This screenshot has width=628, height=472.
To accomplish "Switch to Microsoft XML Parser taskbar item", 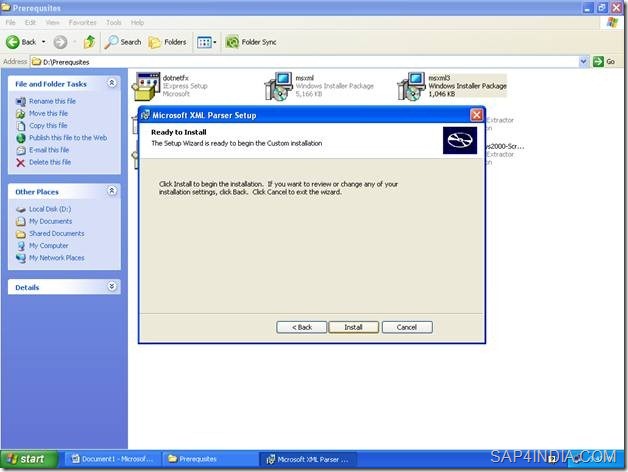I will pyautogui.click(x=308, y=459).
